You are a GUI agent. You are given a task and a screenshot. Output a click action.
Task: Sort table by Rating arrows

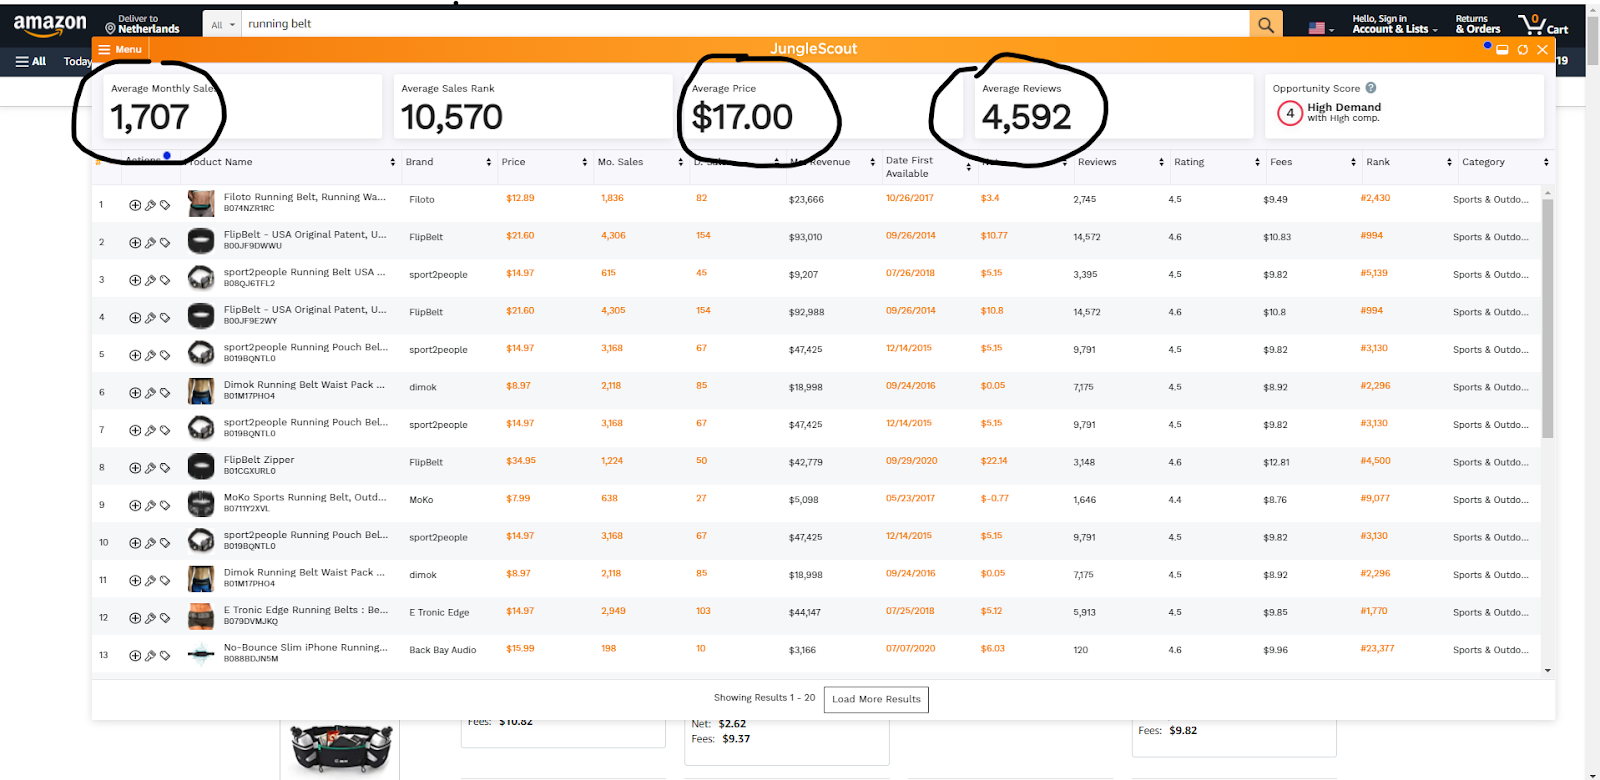(x=1257, y=162)
